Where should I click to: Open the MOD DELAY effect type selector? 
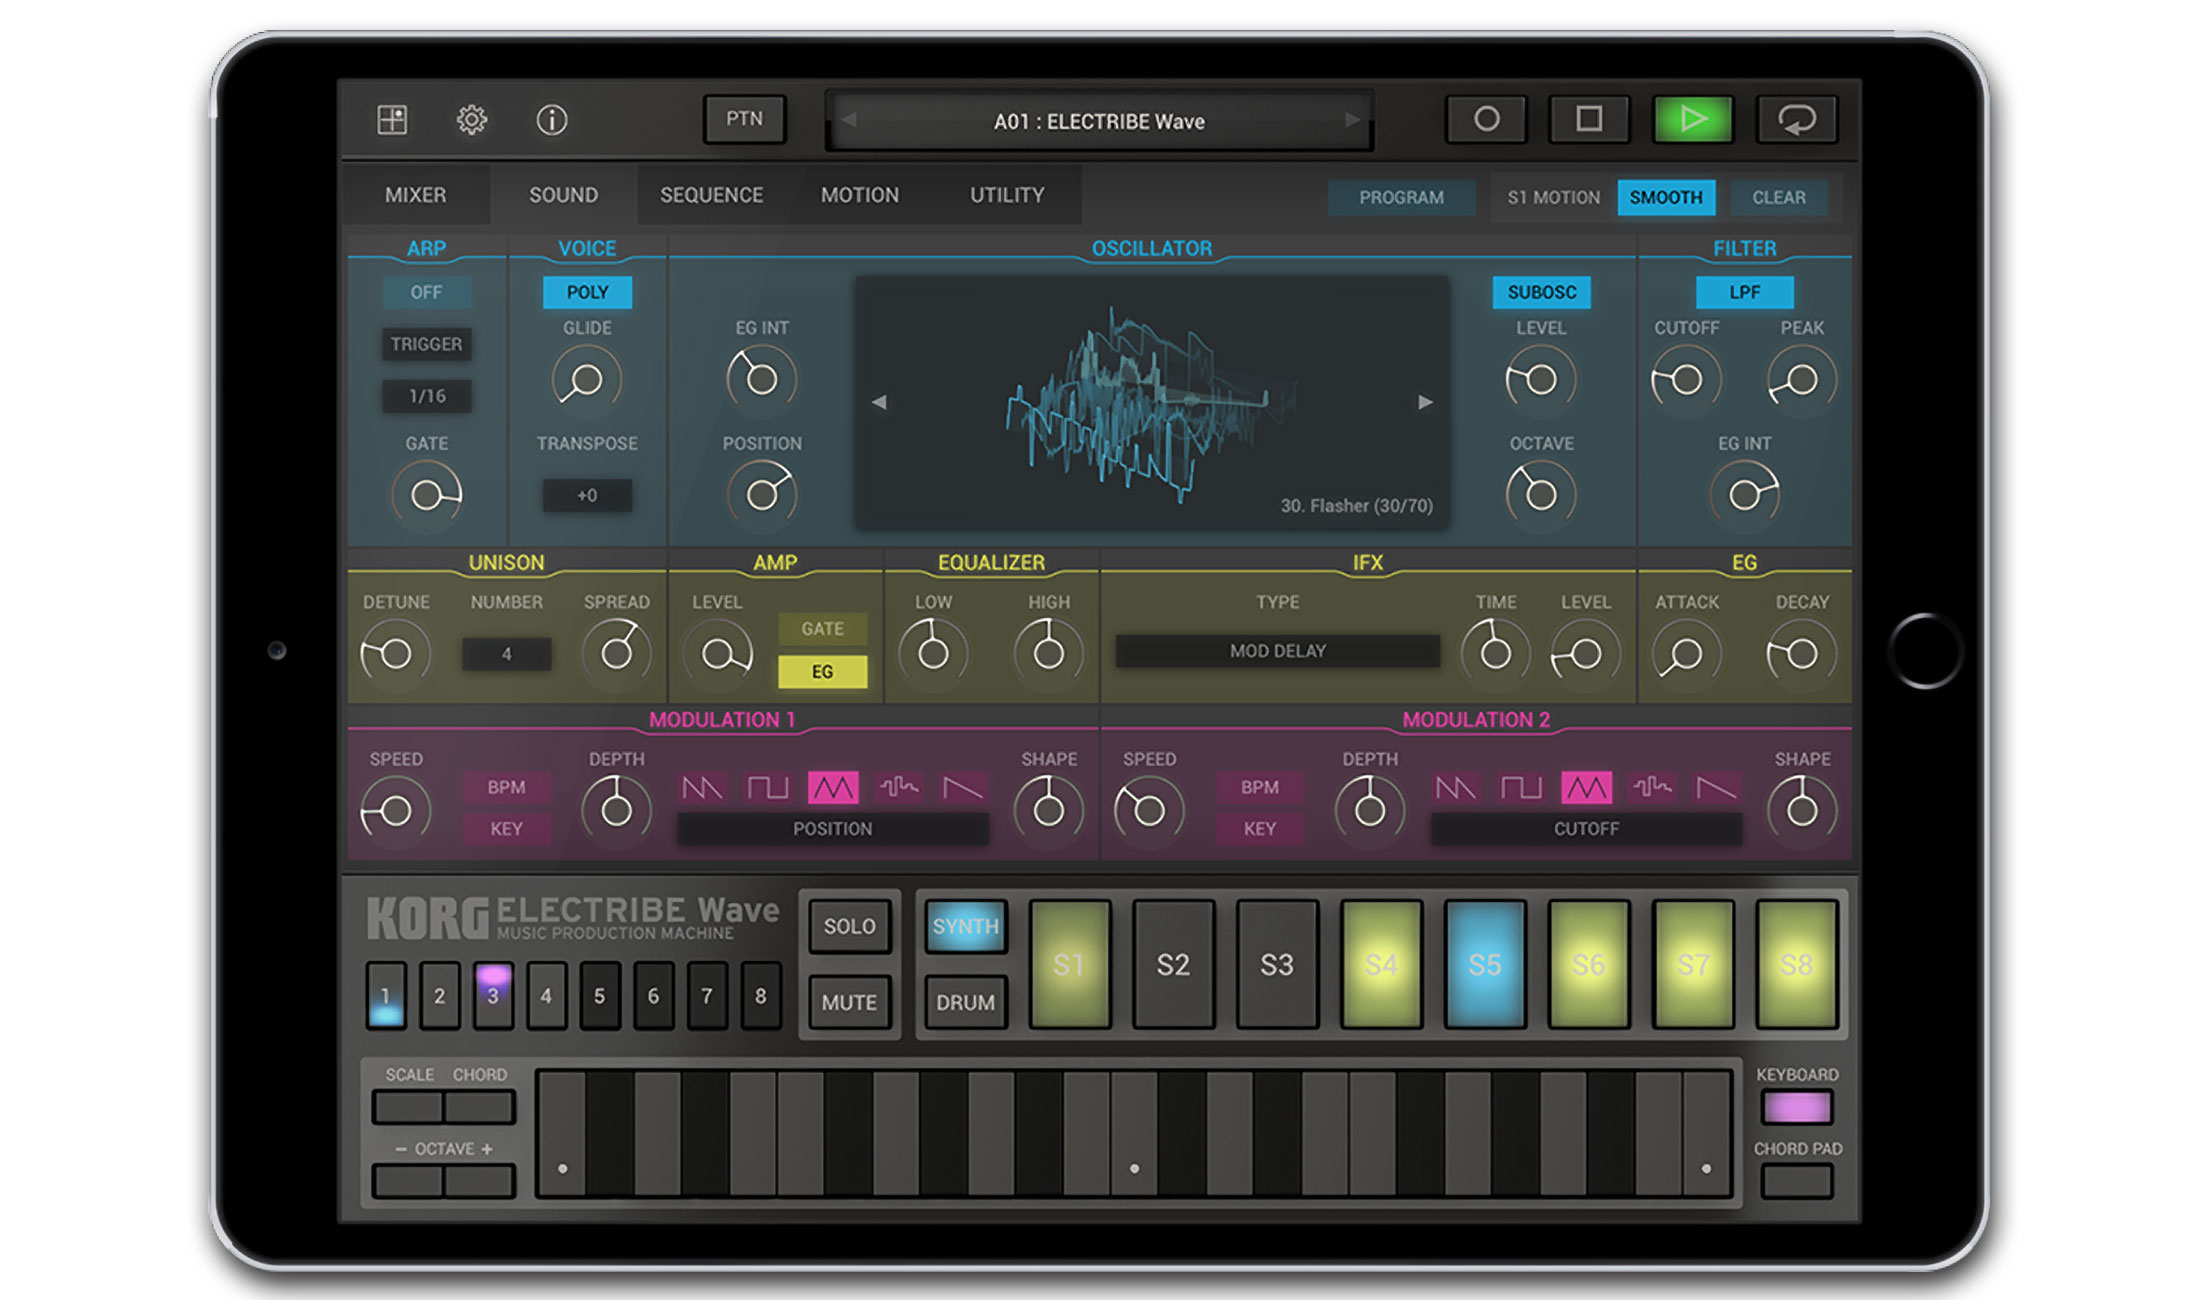coord(1277,650)
